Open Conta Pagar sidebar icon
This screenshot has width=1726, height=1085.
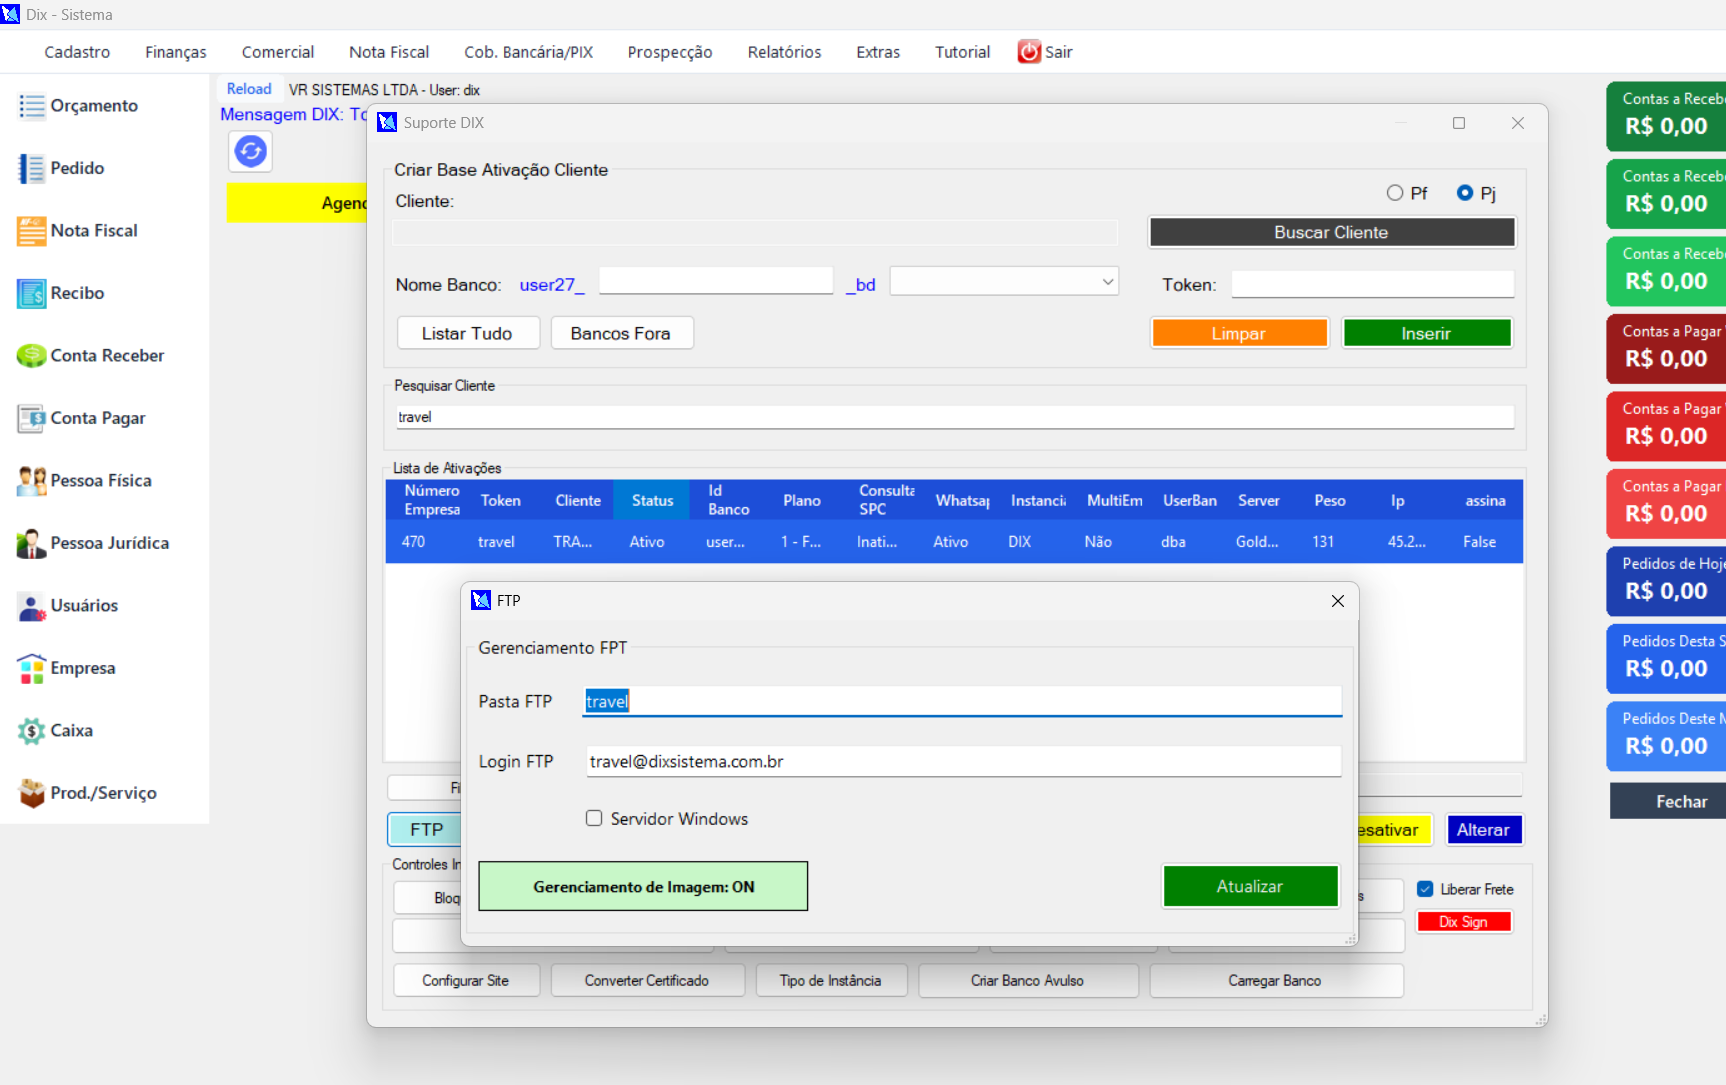tap(32, 418)
